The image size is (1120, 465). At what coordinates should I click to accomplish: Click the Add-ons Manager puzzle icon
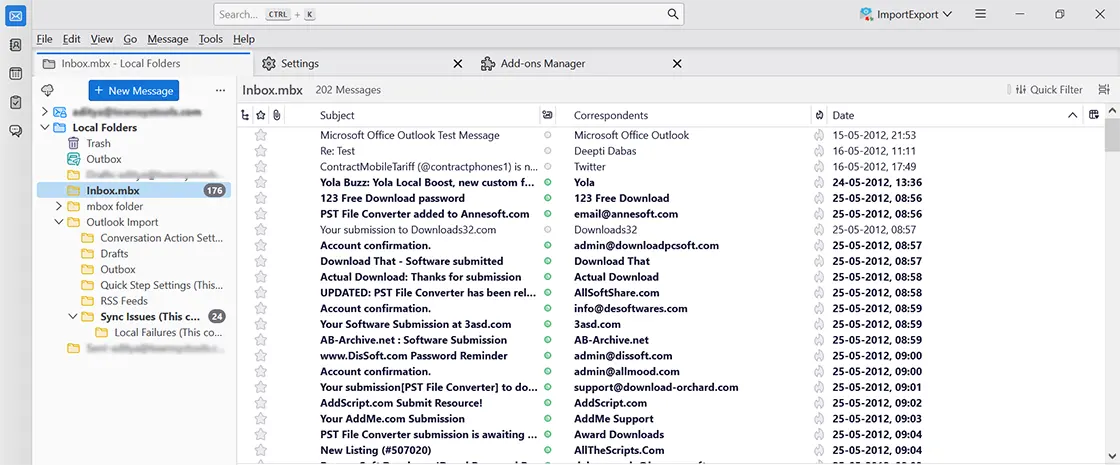(488, 64)
